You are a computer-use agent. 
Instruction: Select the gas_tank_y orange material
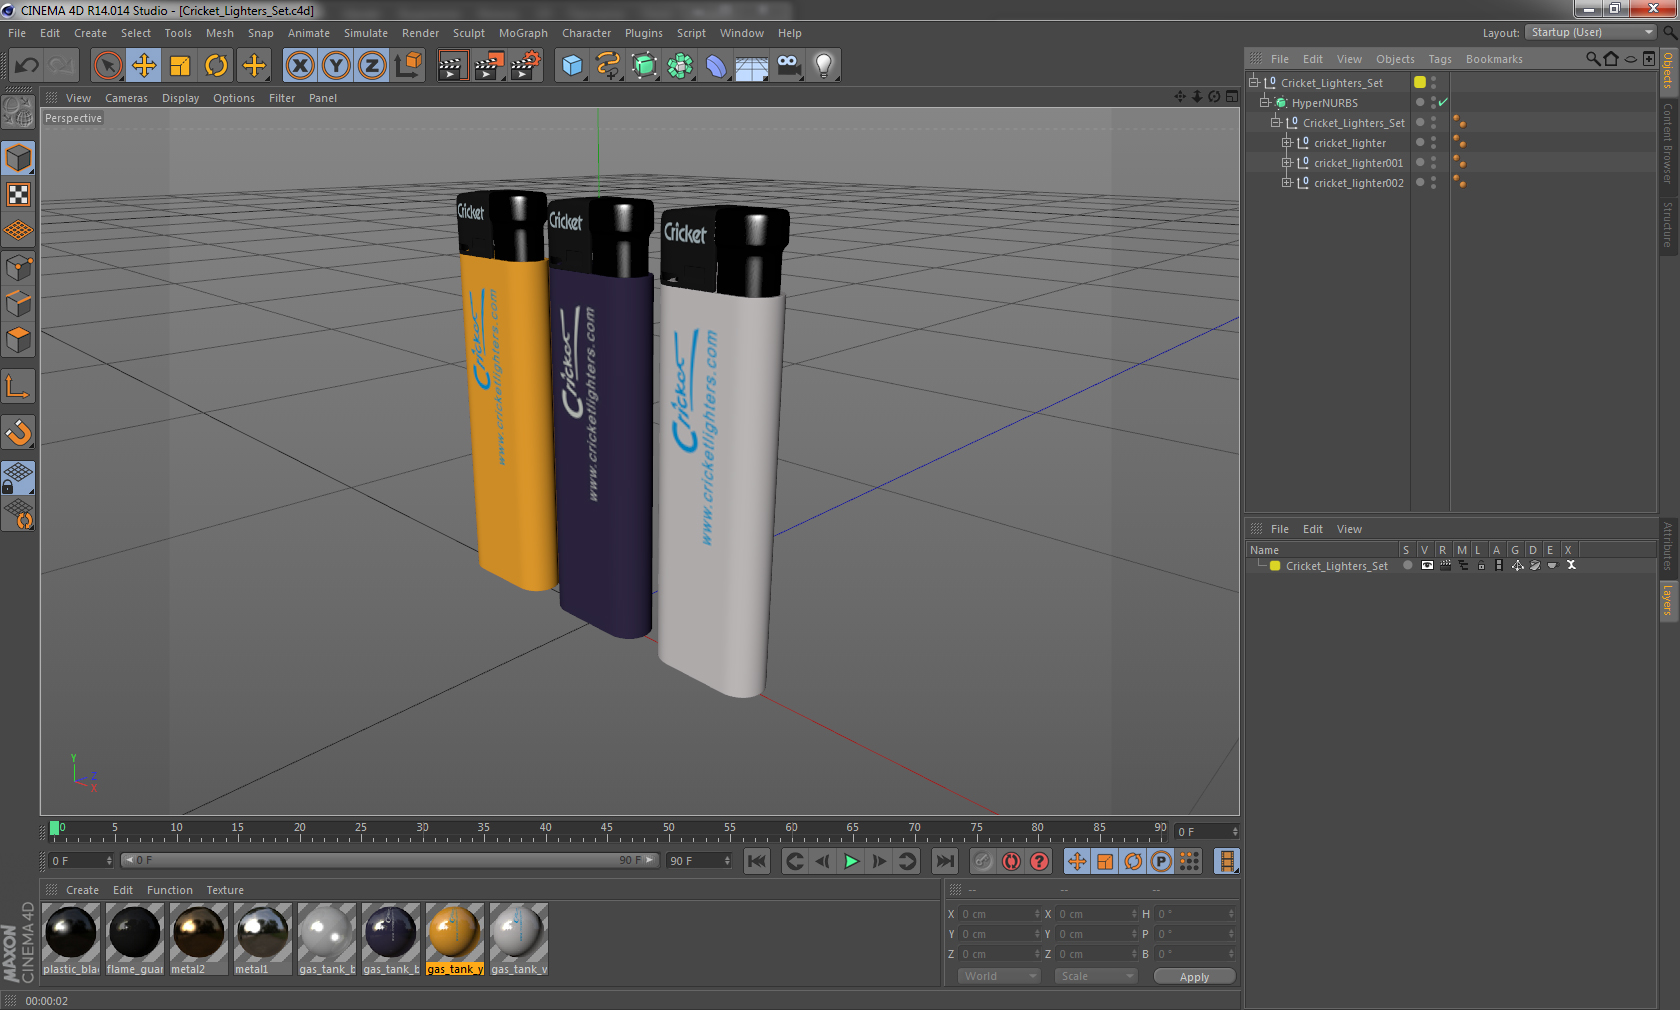pyautogui.click(x=455, y=939)
